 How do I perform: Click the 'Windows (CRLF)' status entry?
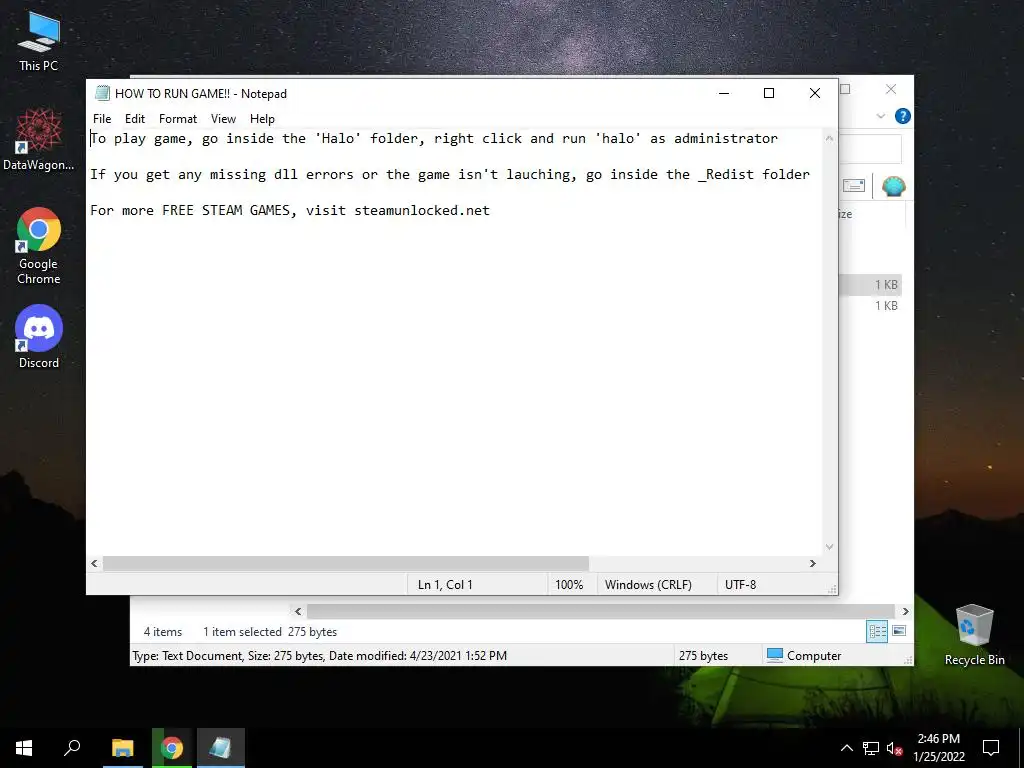coord(648,584)
